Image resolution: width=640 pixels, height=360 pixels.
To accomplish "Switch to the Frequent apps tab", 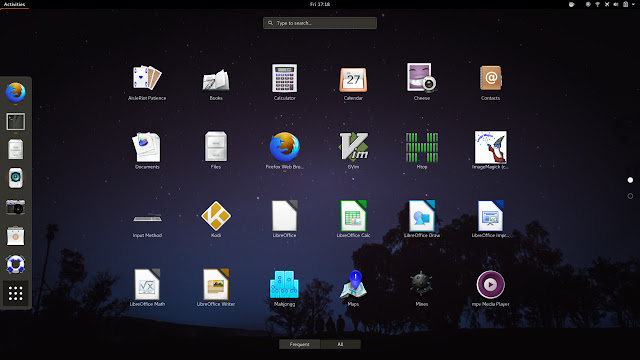I will coord(300,344).
